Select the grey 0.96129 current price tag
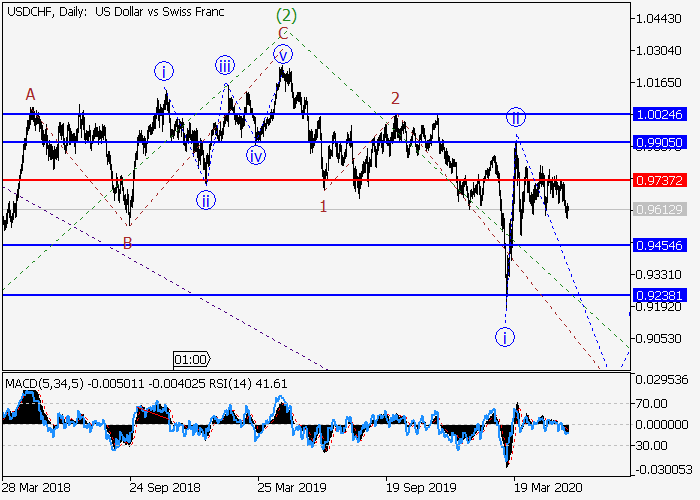Image resolution: width=700 pixels, height=500 pixels. point(659,209)
